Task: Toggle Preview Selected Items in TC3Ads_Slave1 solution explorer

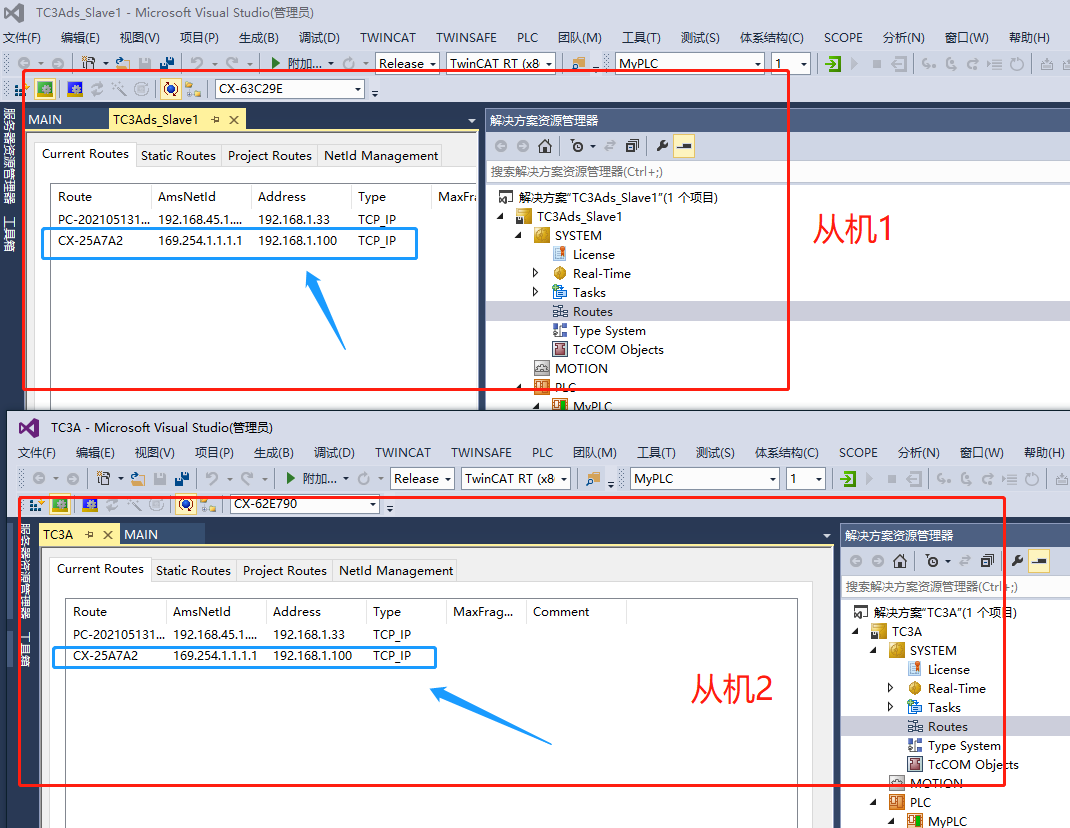Action: [x=684, y=146]
